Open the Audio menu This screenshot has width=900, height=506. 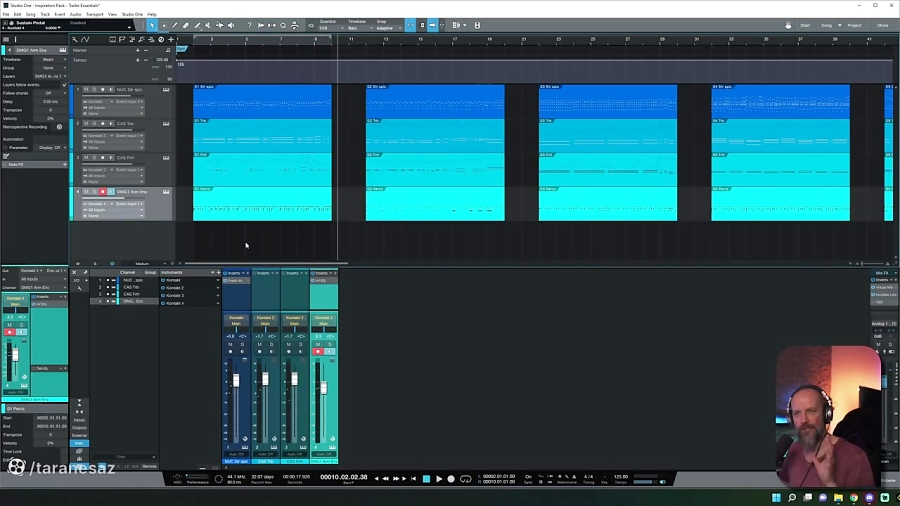75,14
